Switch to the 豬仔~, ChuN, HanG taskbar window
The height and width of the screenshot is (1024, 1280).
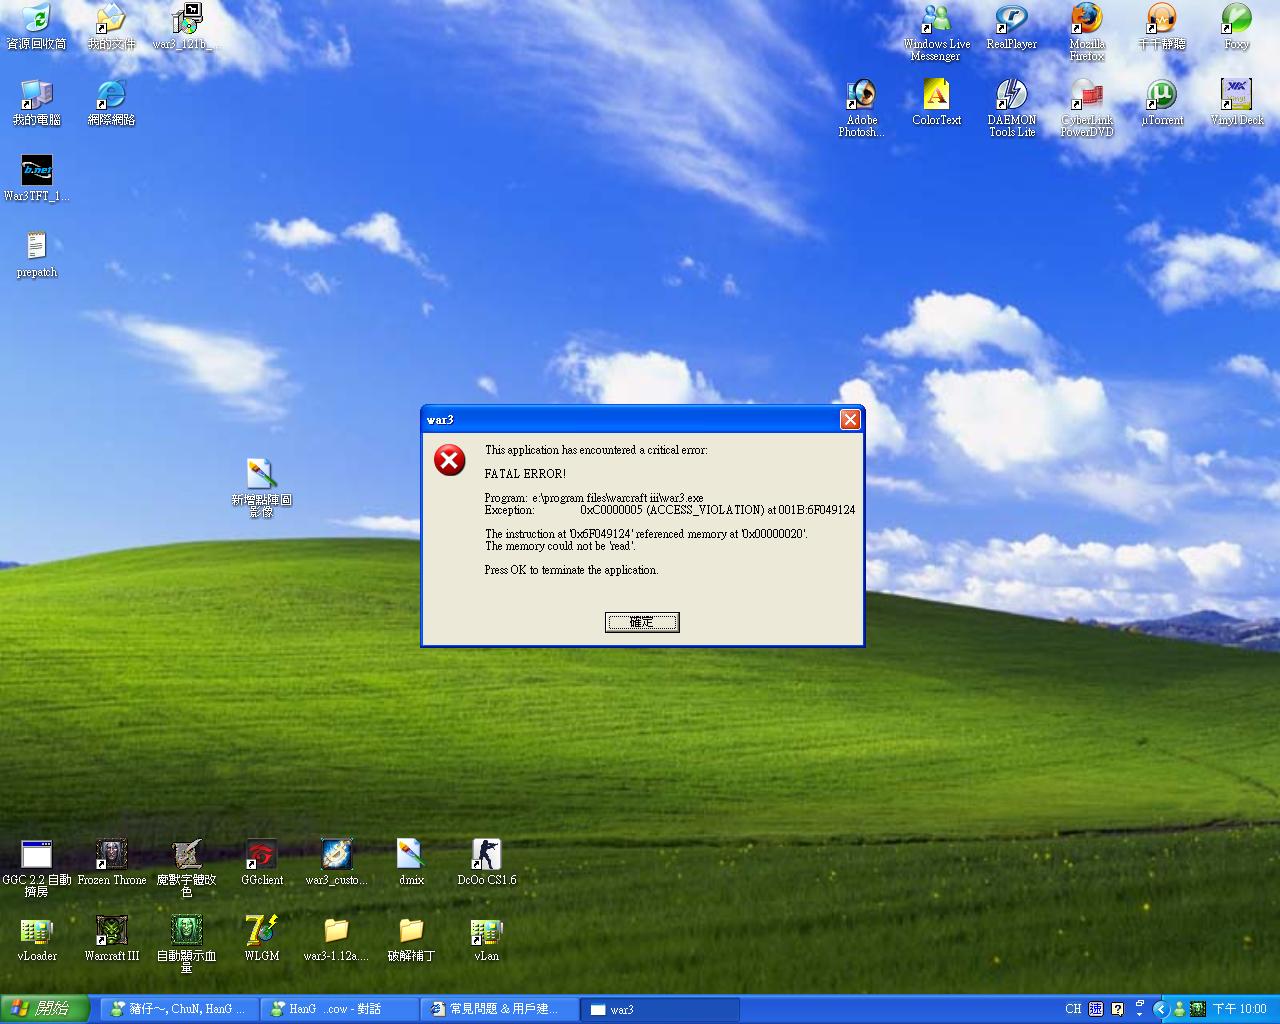click(179, 1009)
